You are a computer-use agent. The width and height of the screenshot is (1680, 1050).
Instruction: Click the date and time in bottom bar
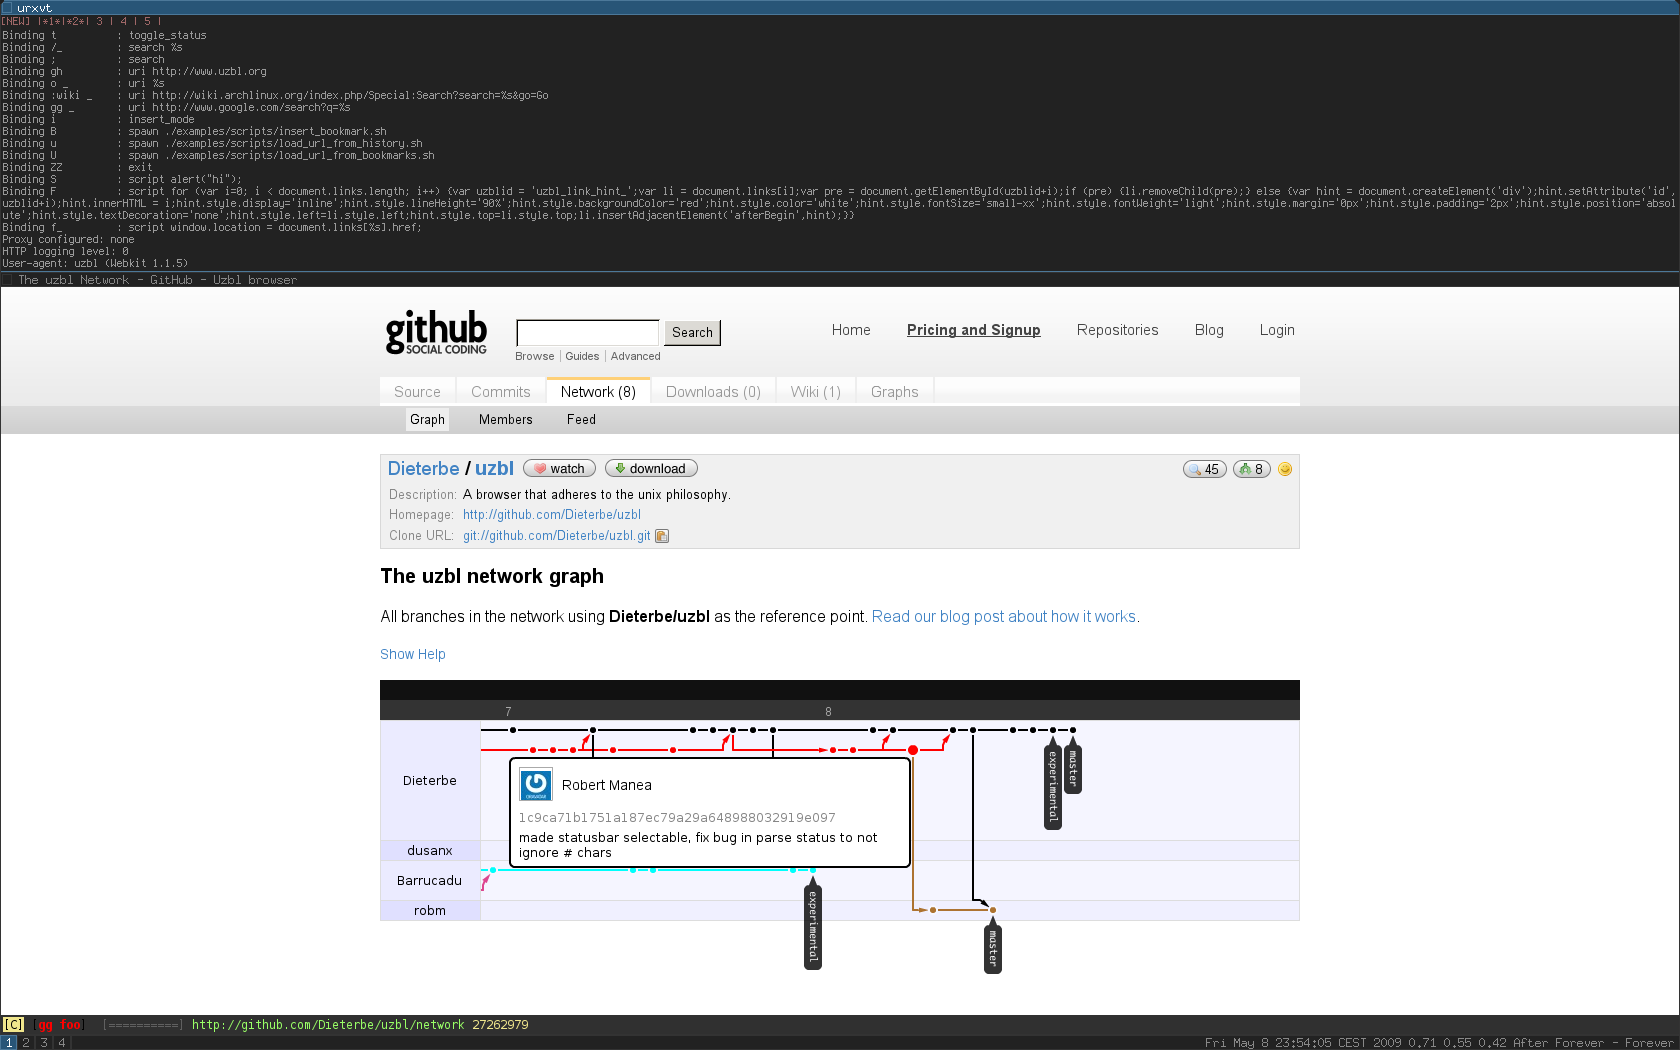[1303, 1043]
